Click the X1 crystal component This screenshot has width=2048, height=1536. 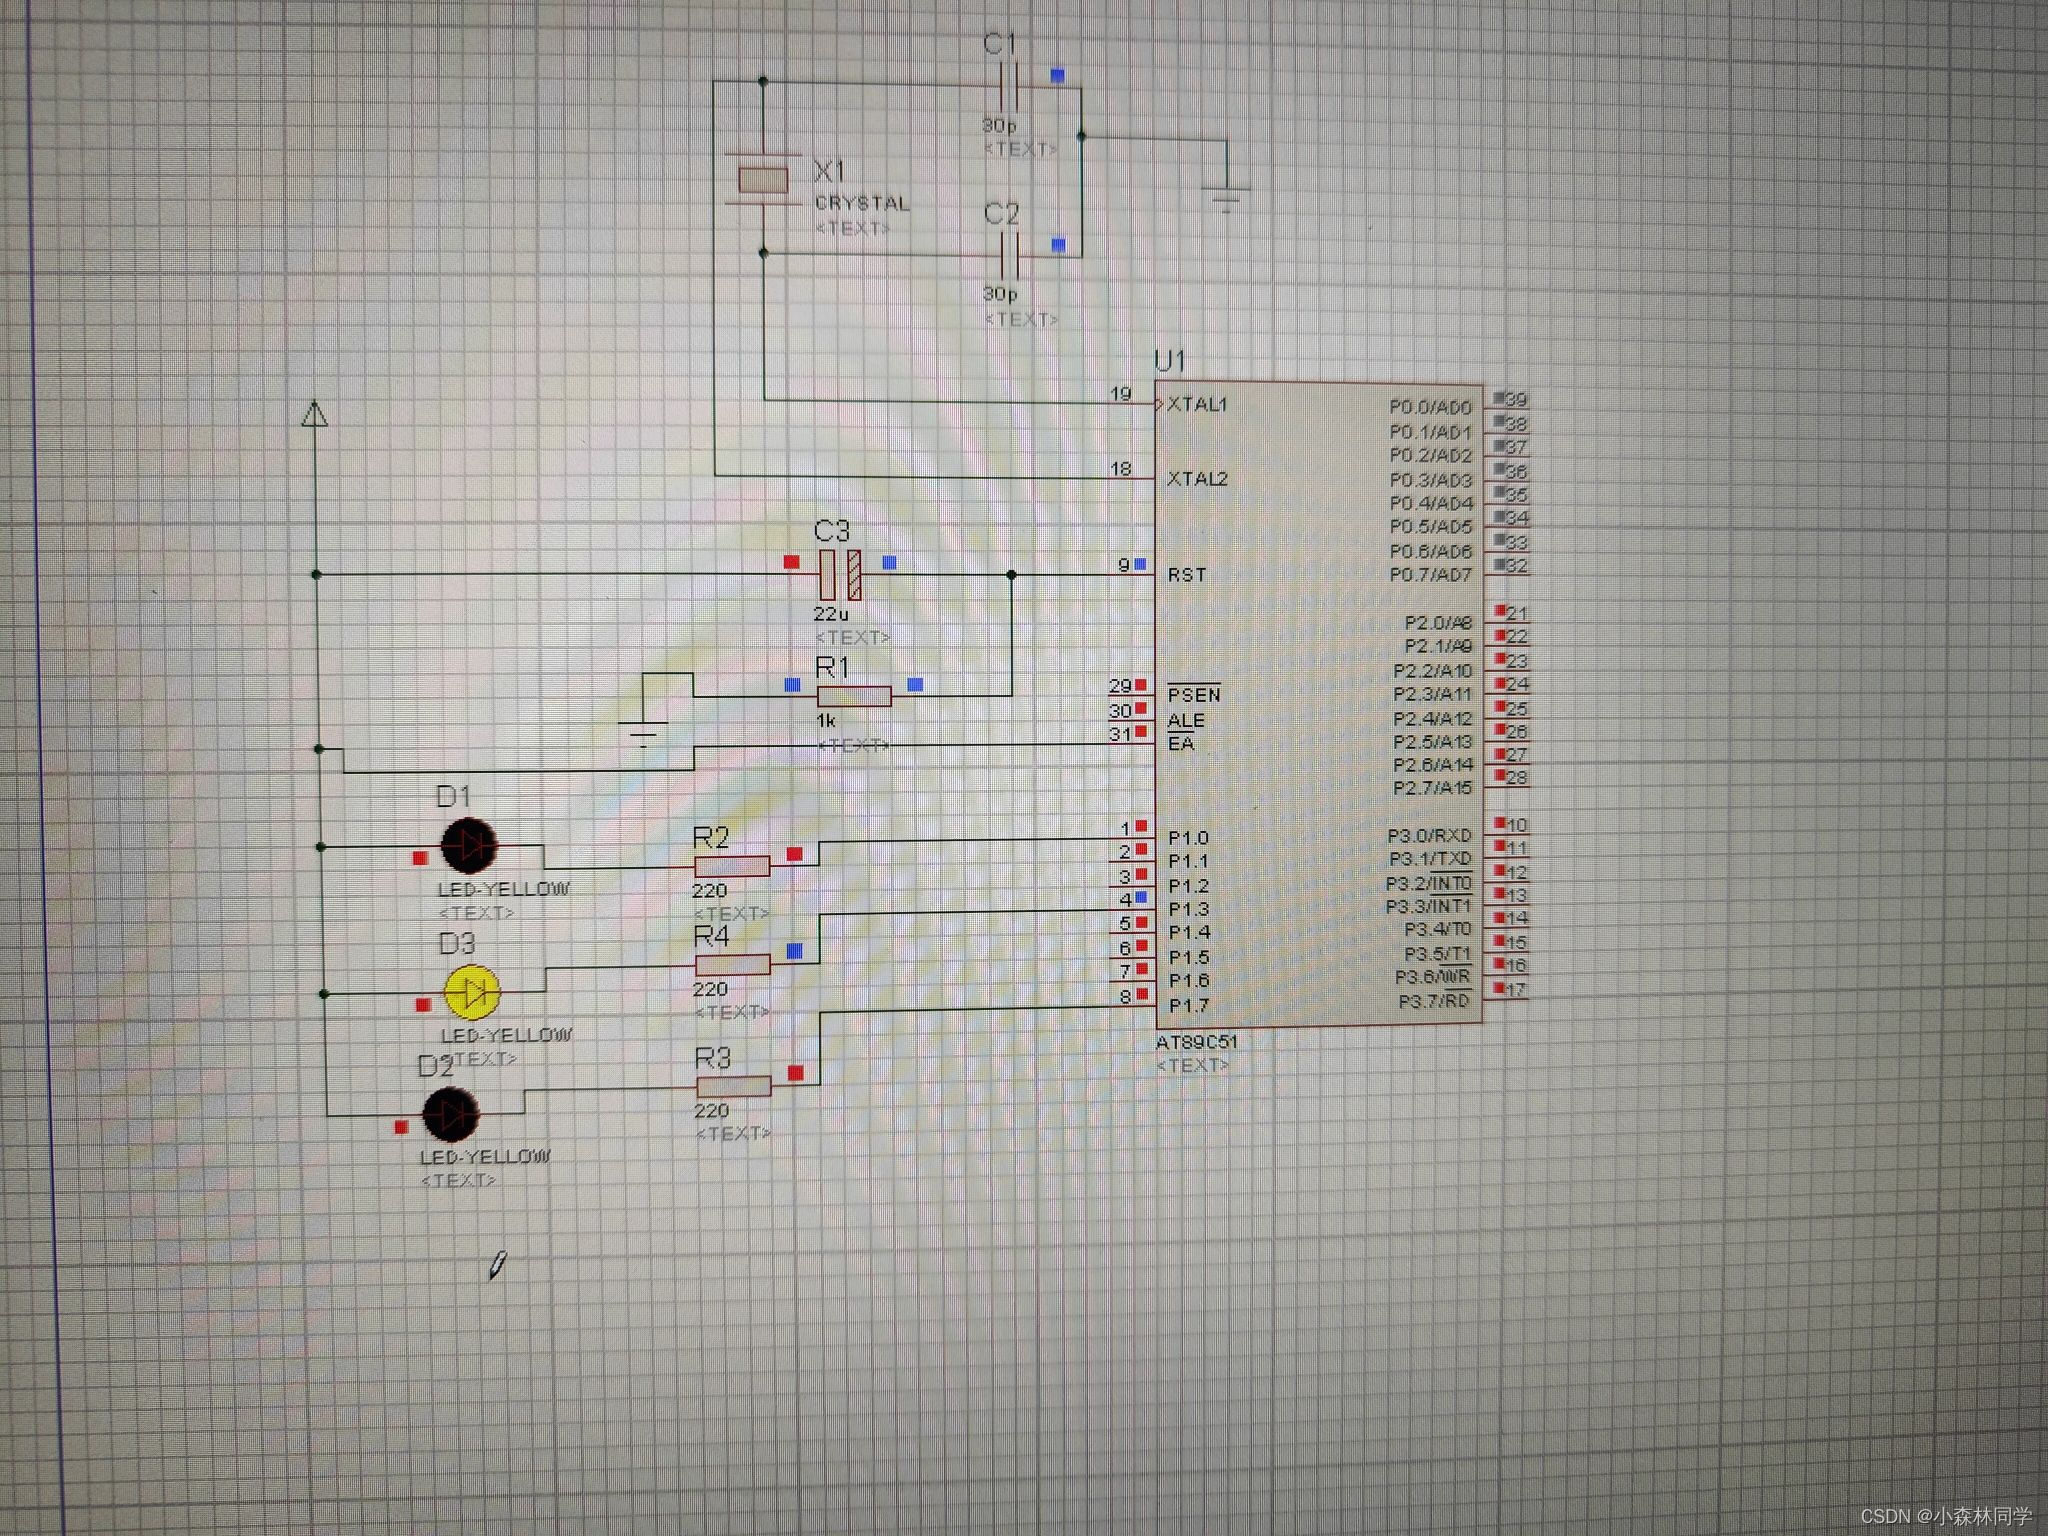point(763,180)
